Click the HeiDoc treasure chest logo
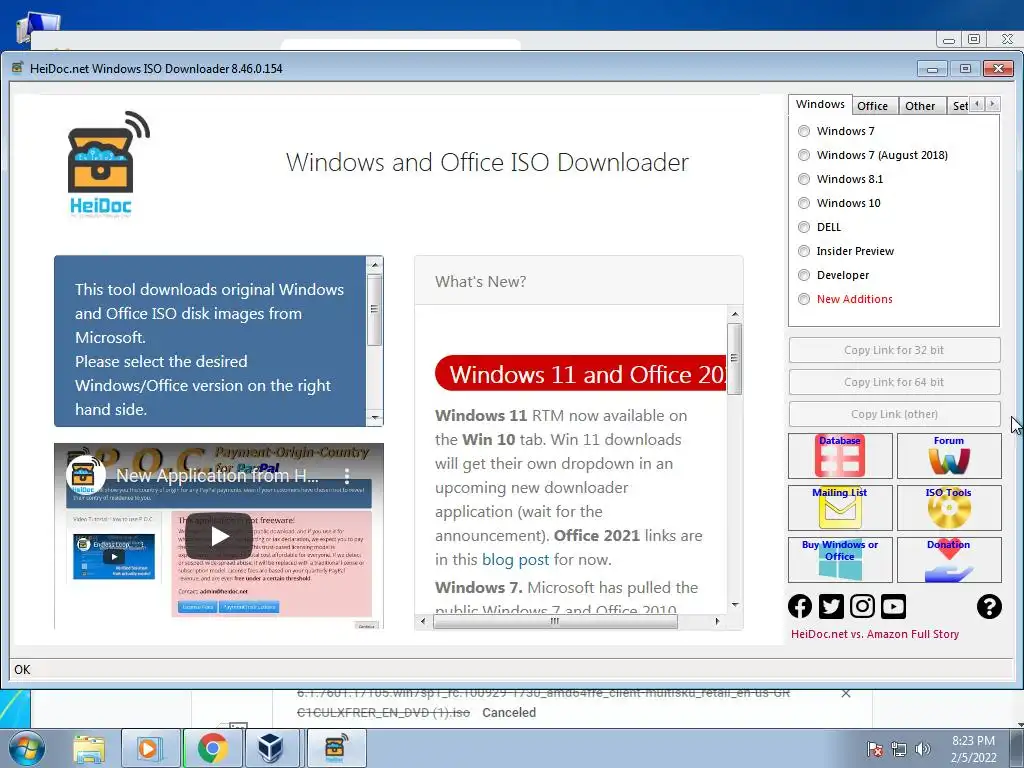1024x768 pixels. (108, 163)
